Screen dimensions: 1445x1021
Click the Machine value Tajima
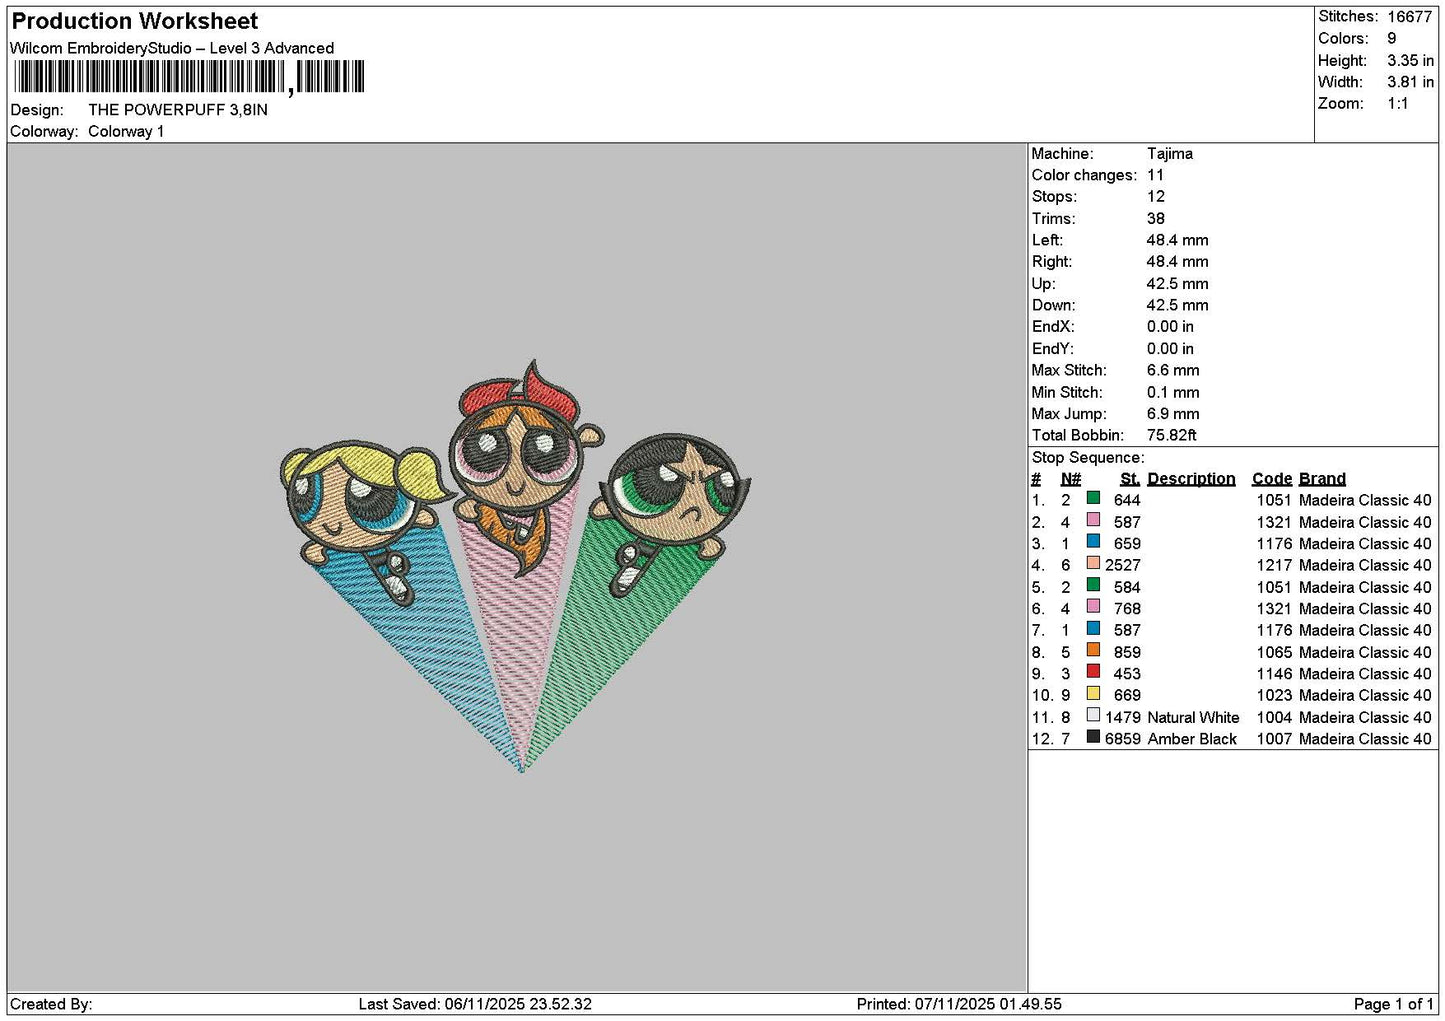1170,154
